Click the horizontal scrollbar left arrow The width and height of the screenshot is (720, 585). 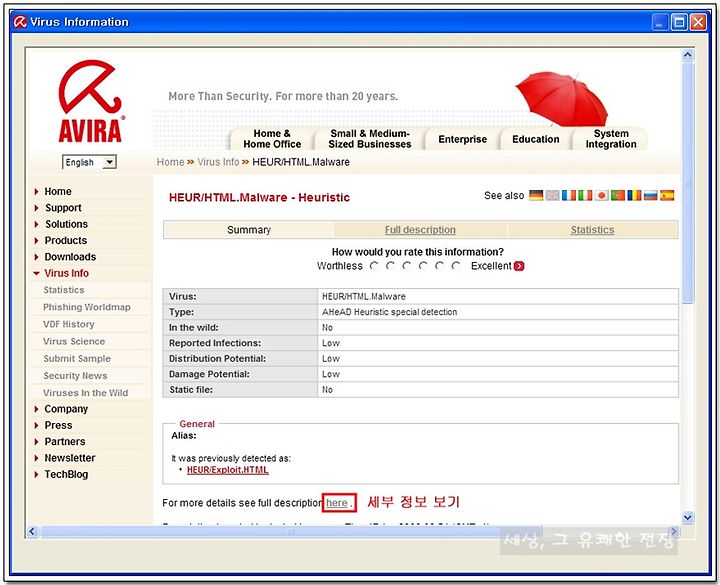[31, 532]
